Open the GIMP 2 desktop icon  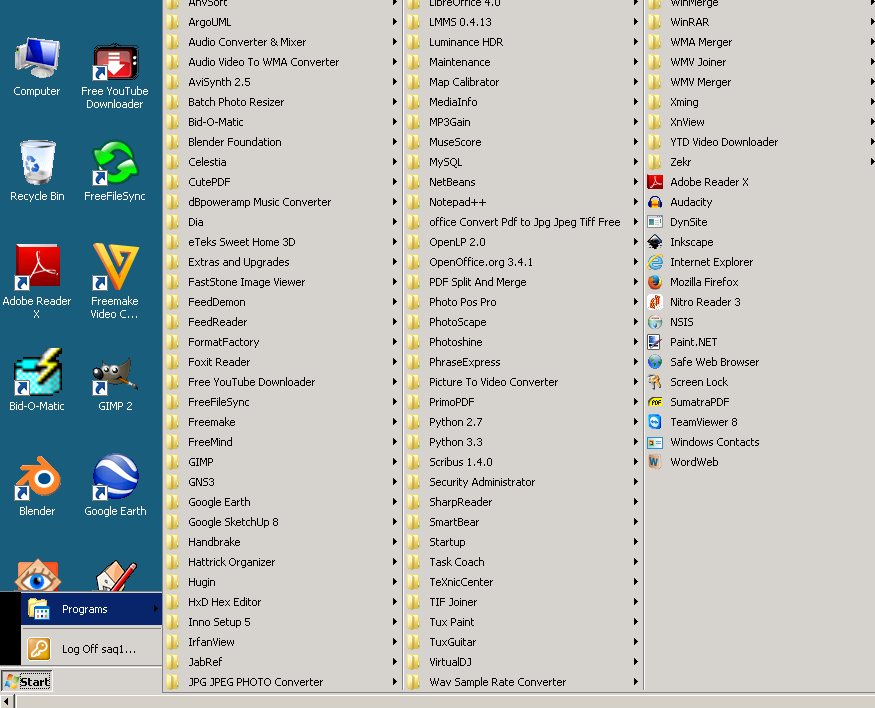pos(115,382)
